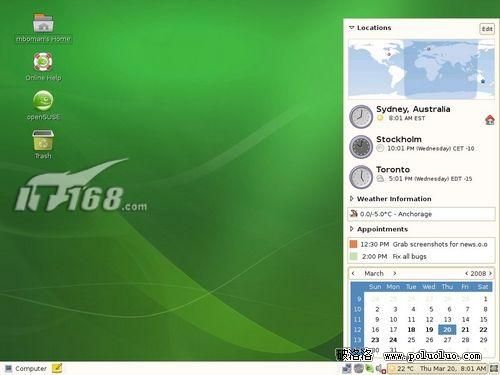Click the Stockholm clock face icon
500x375 pixels.
click(361, 147)
